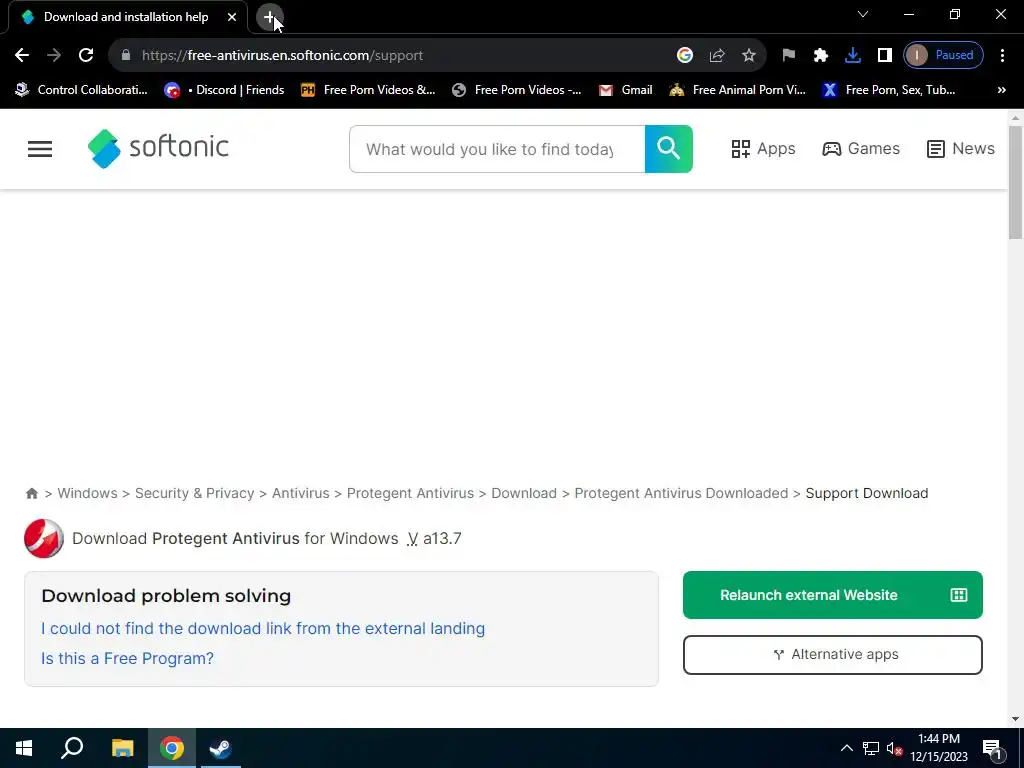1024x768 pixels.
Task: Click the Softonic logo
Action: click(x=158, y=148)
